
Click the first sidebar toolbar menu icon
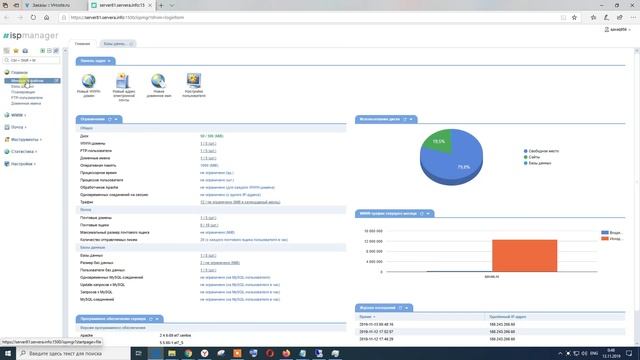(7, 51)
